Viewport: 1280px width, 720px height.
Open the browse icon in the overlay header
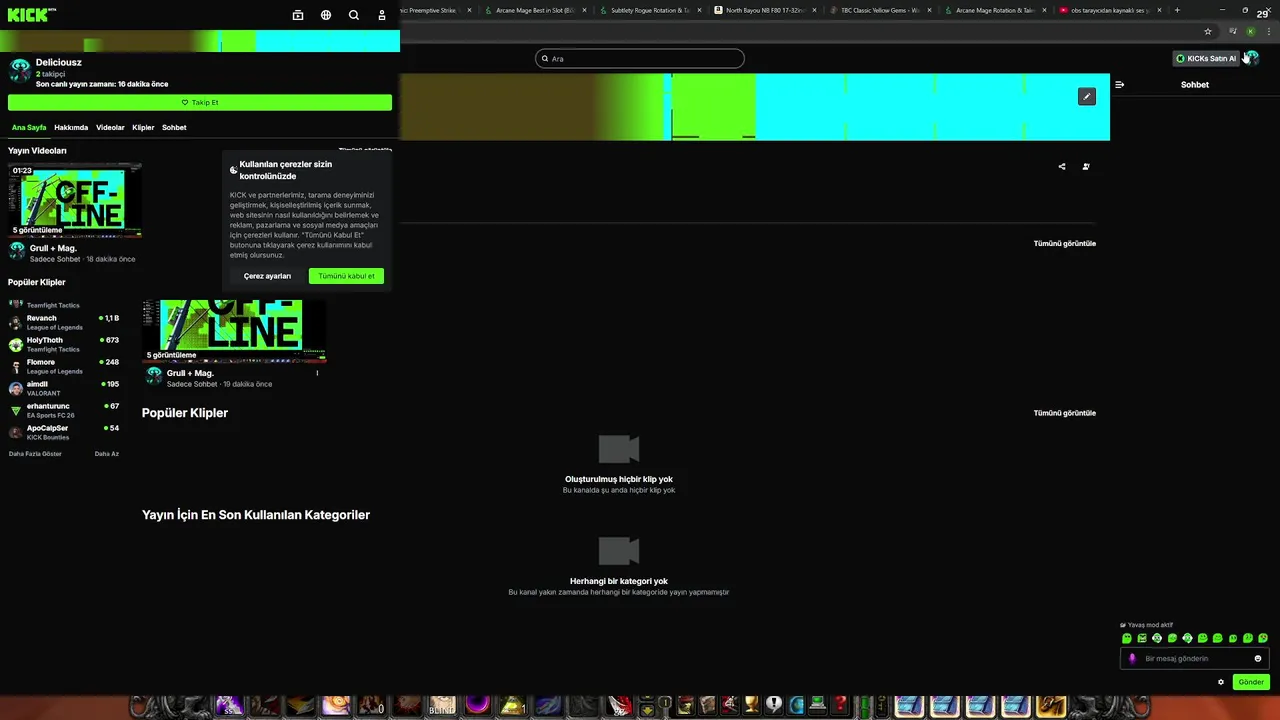(x=298, y=15)
